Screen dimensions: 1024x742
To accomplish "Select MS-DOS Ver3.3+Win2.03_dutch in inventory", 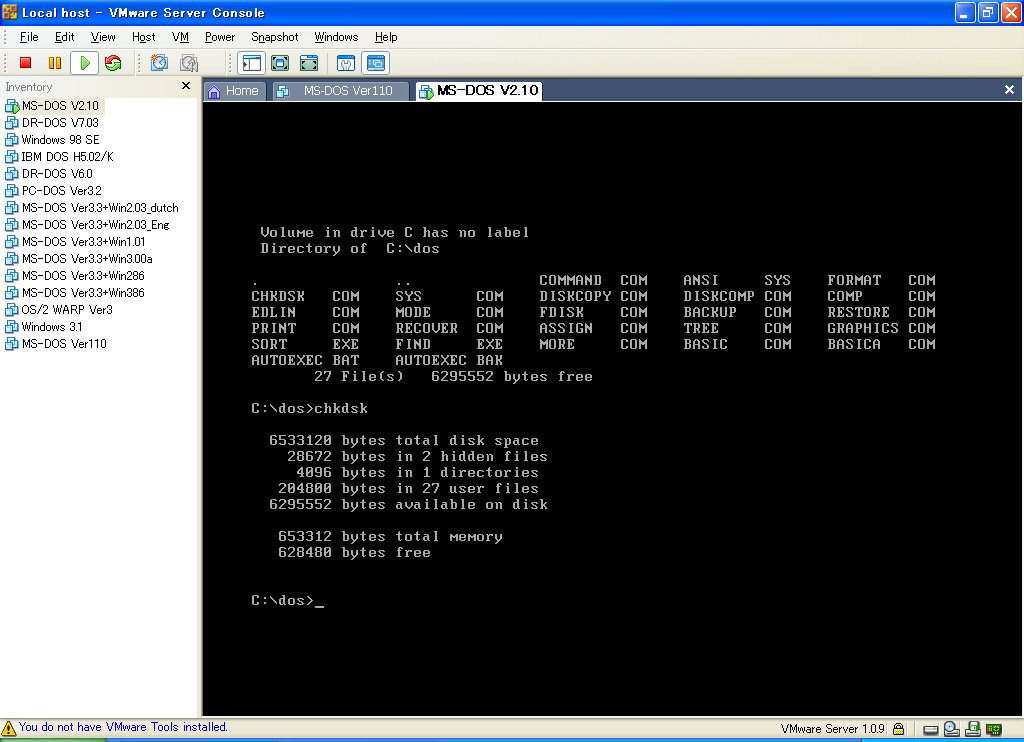I will pos(100,207).
